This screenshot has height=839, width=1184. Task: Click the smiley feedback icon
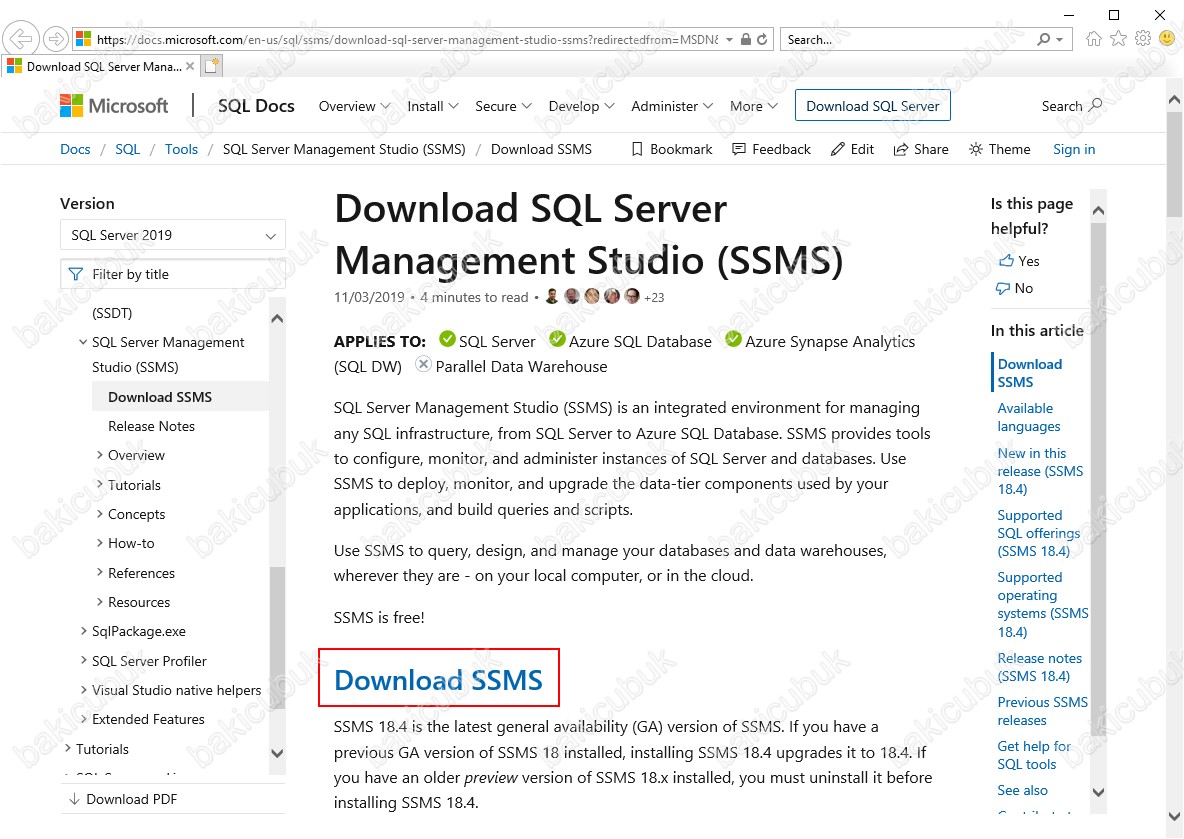[1167, 39]
